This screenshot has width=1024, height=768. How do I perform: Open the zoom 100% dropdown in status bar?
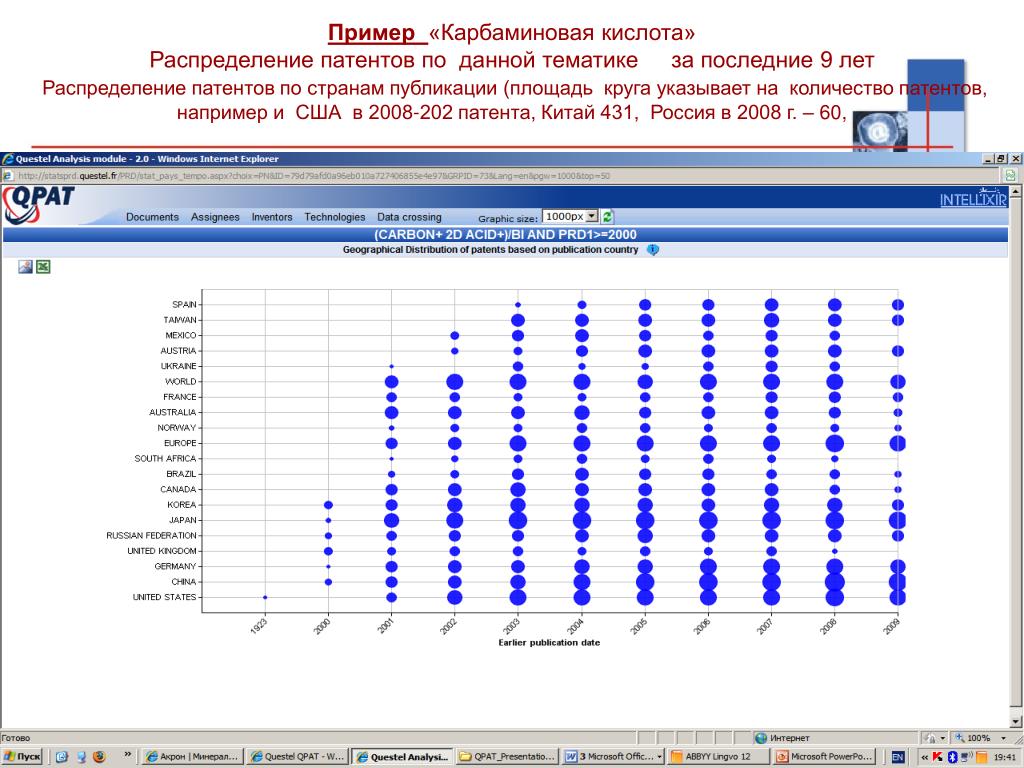click(x=1004, y=738)
